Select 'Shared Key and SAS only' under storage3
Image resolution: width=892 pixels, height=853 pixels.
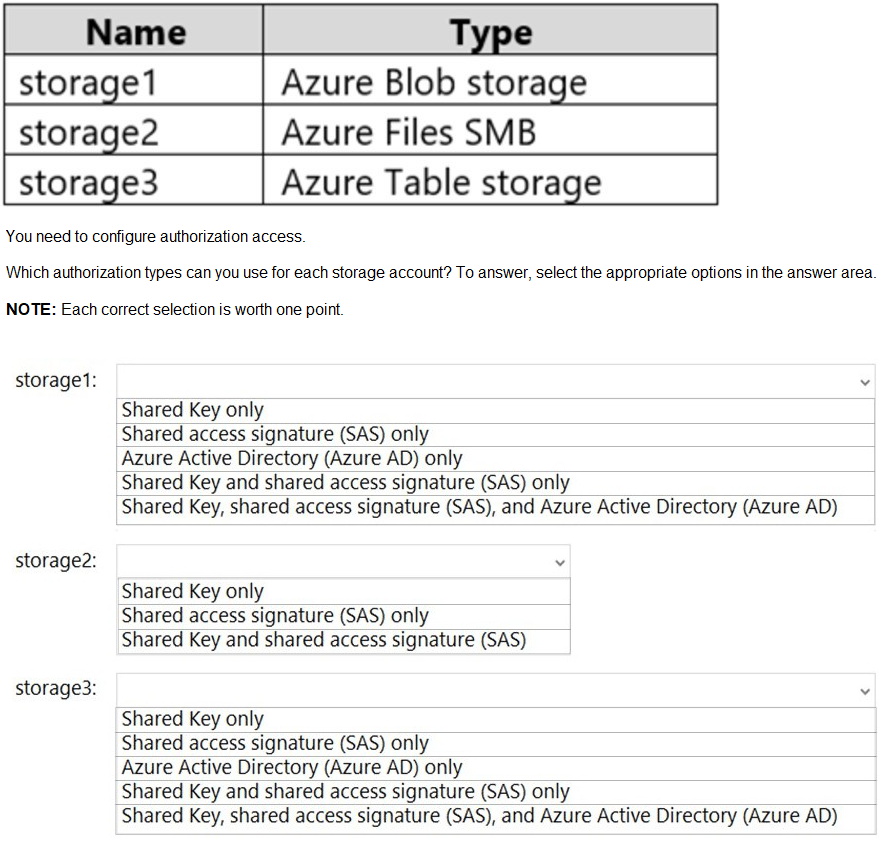345,791
